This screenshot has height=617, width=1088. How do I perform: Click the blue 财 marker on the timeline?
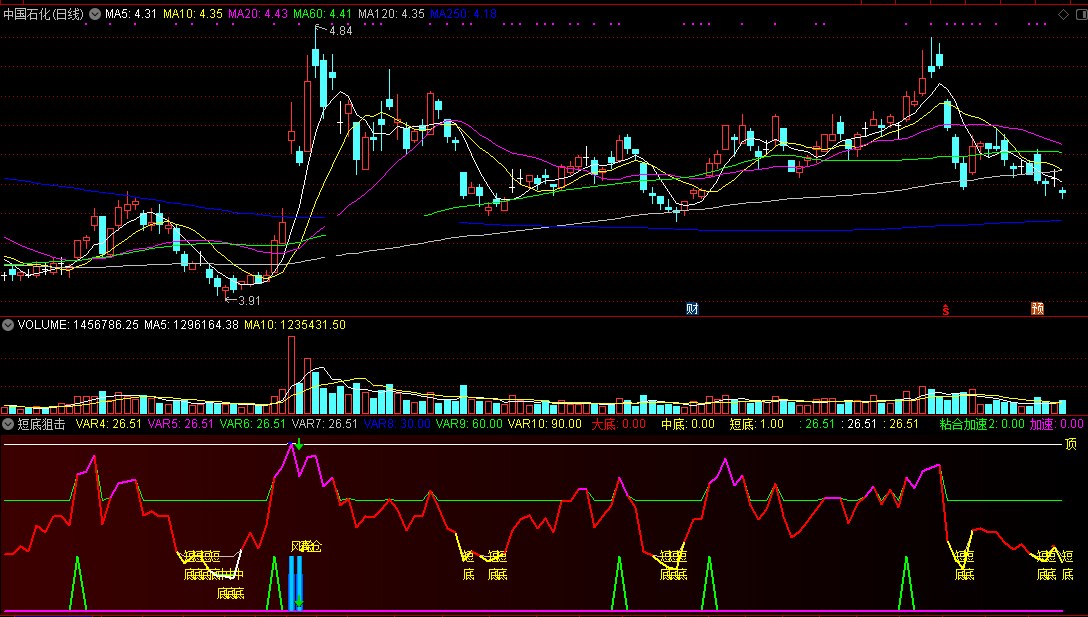692,309
